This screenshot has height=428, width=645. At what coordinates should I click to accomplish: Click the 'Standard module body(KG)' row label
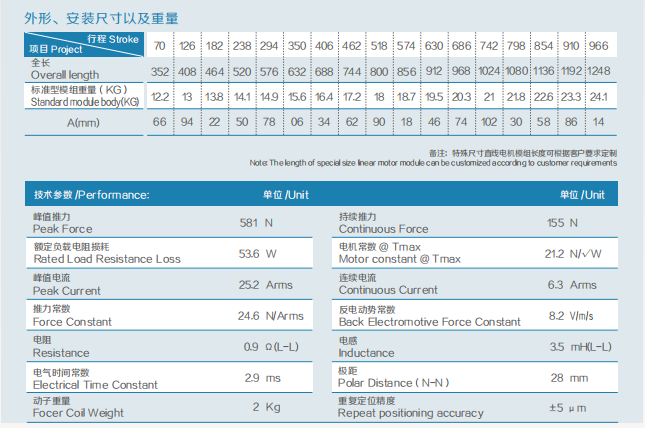[x=85, y=102]
